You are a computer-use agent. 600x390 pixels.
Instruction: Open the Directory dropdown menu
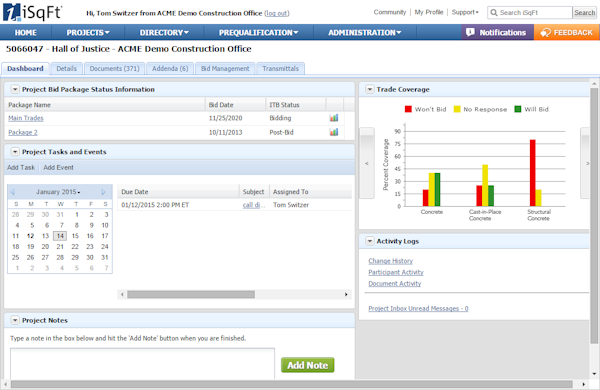pyautogui.click(x=164, y=33)
